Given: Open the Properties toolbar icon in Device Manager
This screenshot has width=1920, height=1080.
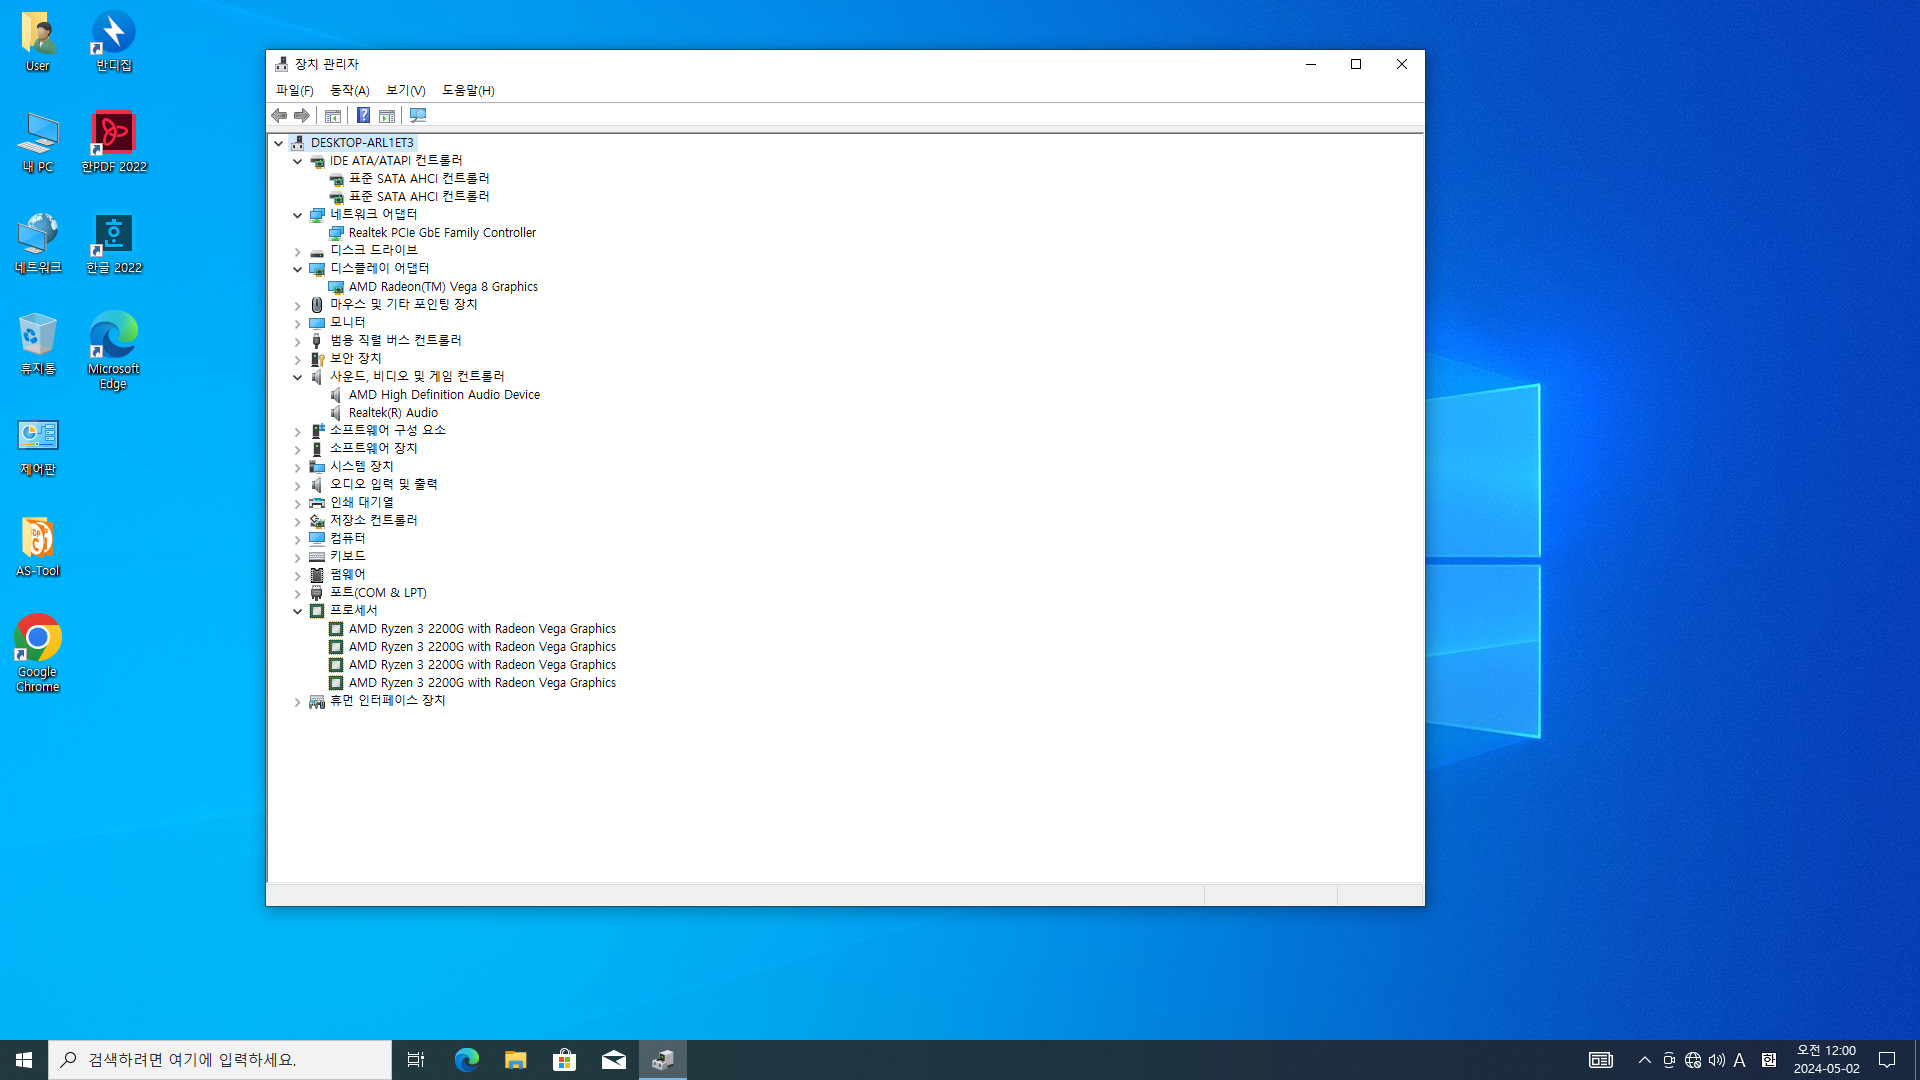Looking at the screenshot, I should coord(333,116).
